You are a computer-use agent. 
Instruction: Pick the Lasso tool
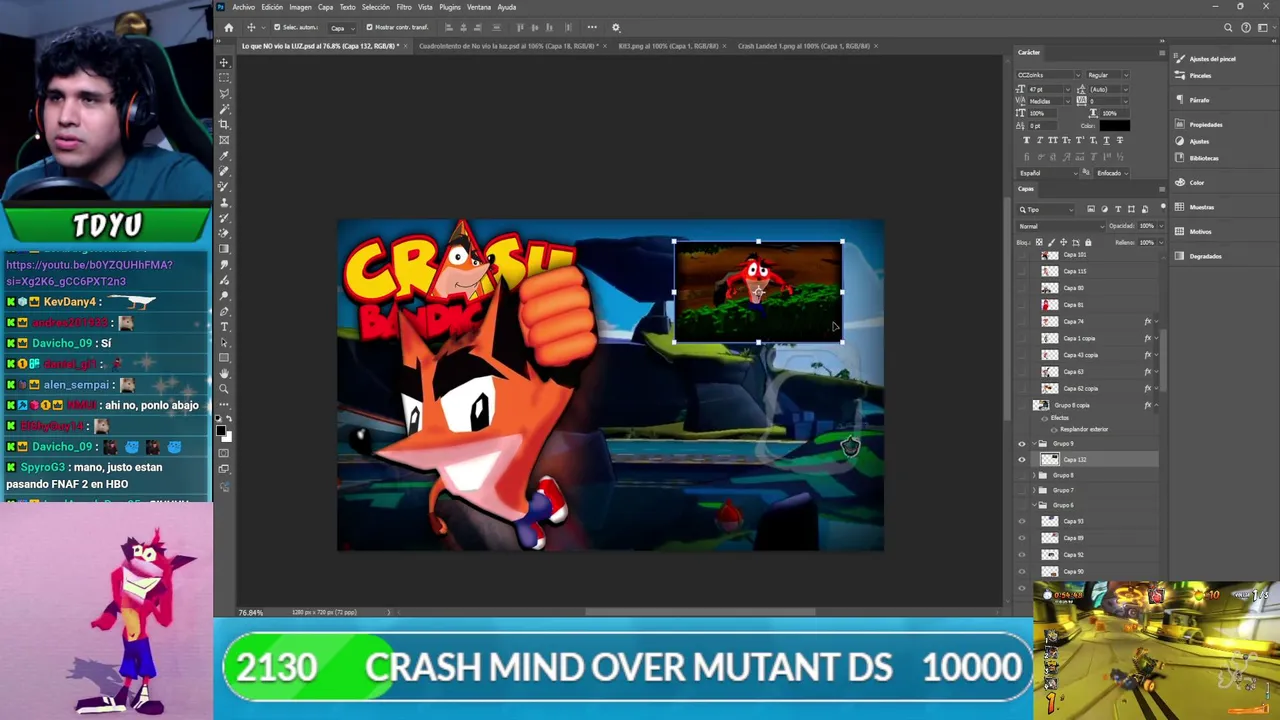tap(224, 93)
